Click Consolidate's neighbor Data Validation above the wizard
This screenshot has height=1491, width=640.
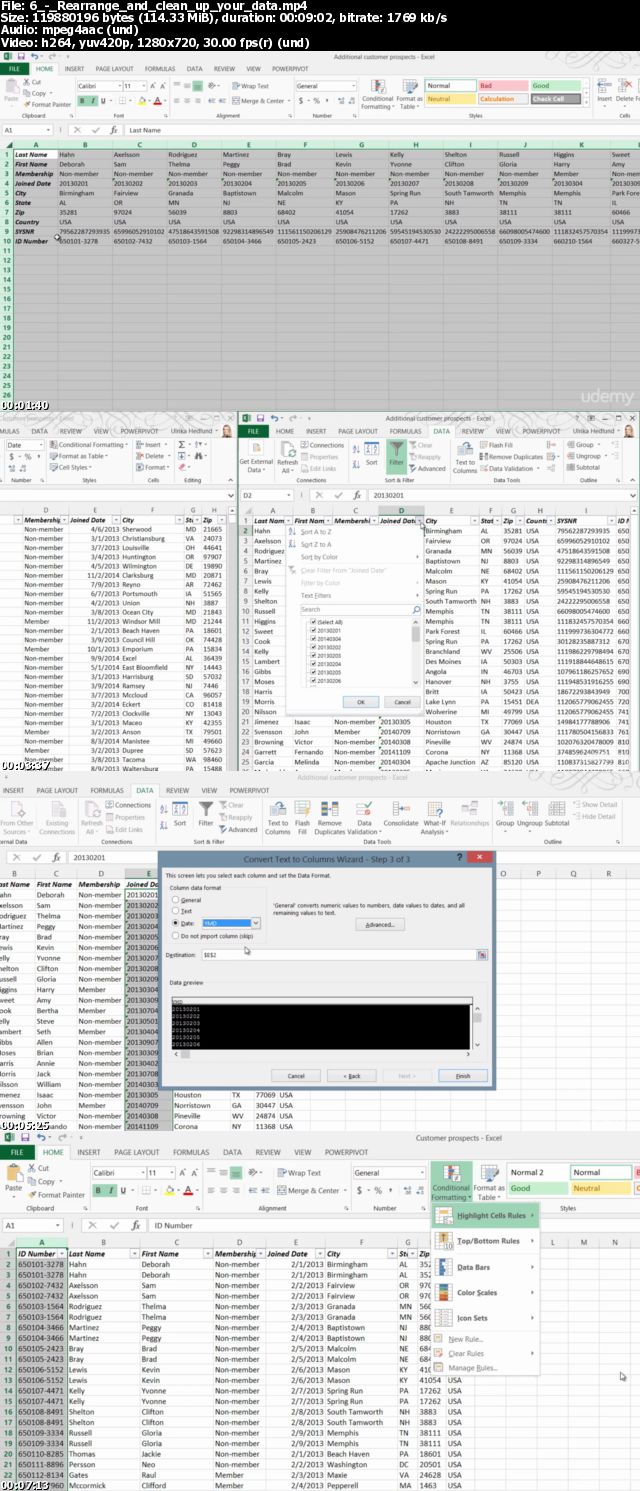(x=364, y=810)
